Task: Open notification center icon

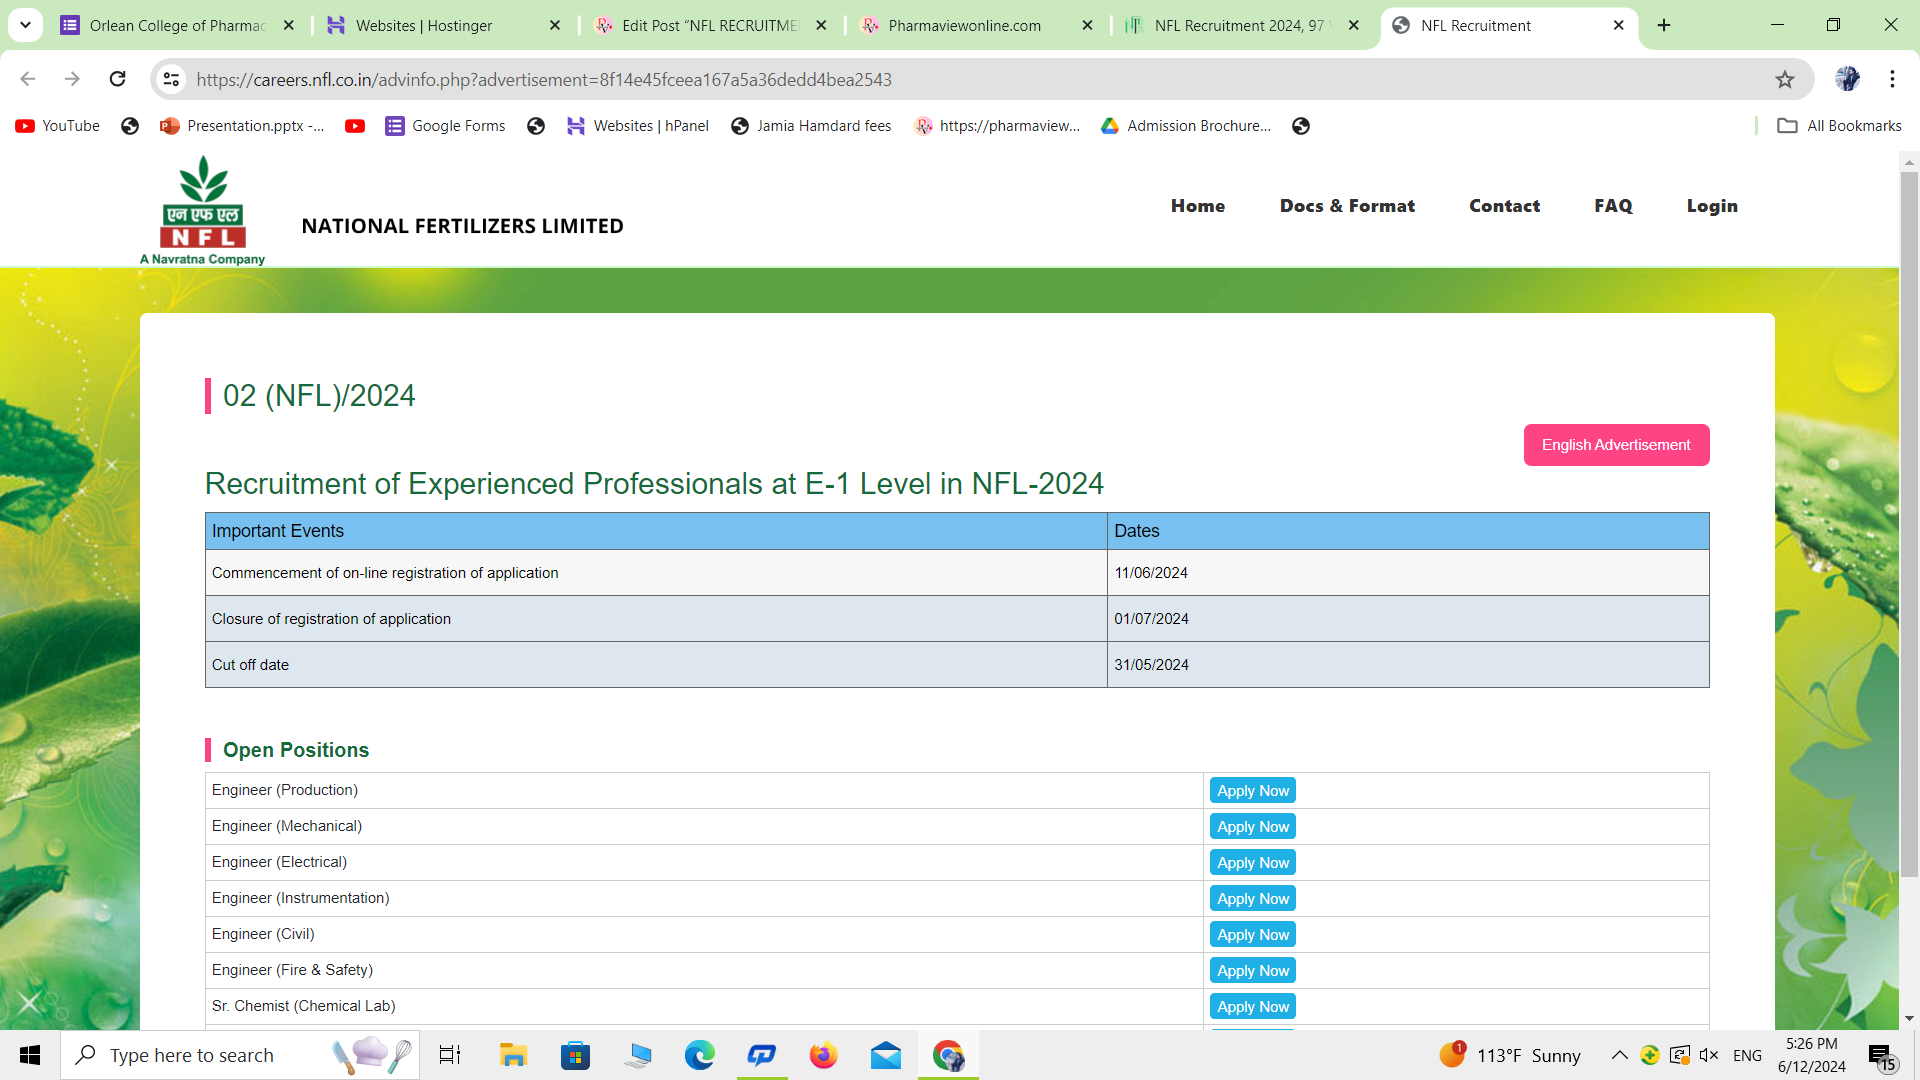Action: click(1880, 1056)
